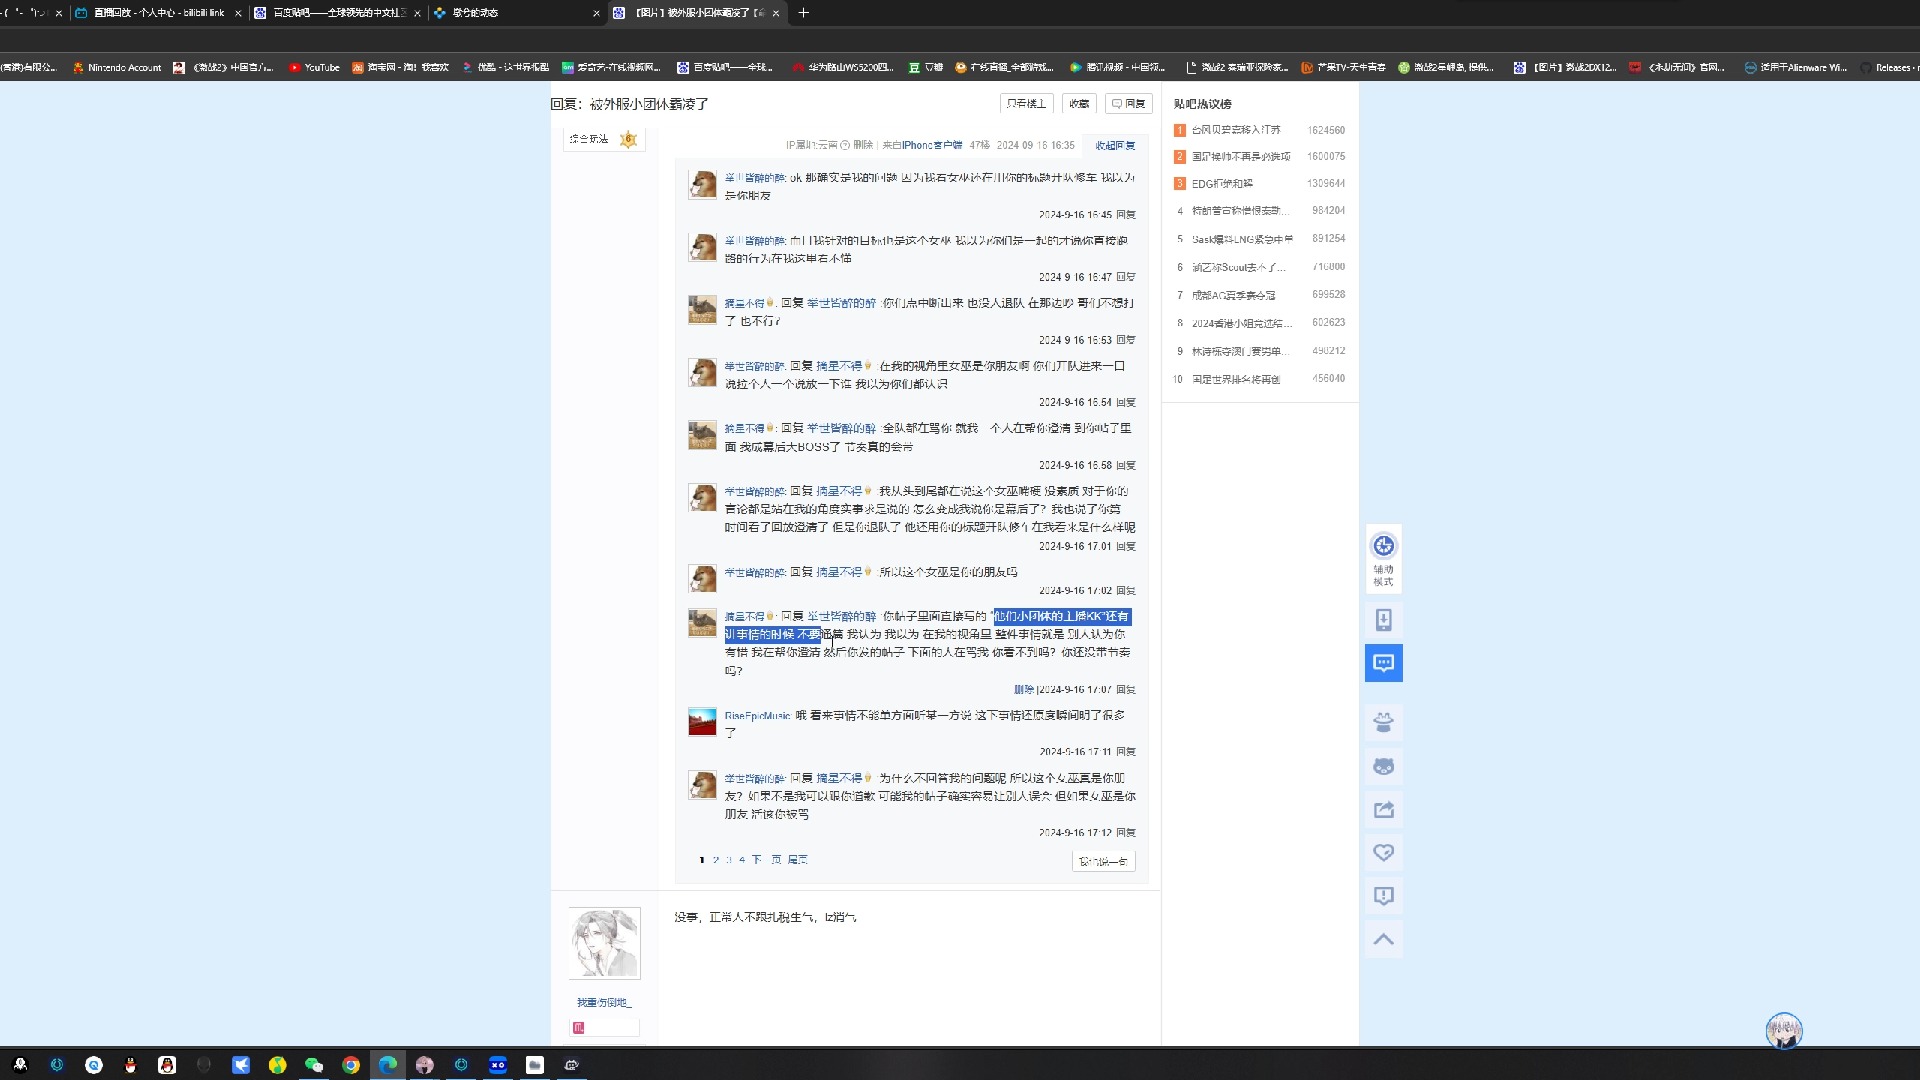Click the share arrow icon in right sidebar
Screen dimensions: 1920x1080
click(1383, 810)
